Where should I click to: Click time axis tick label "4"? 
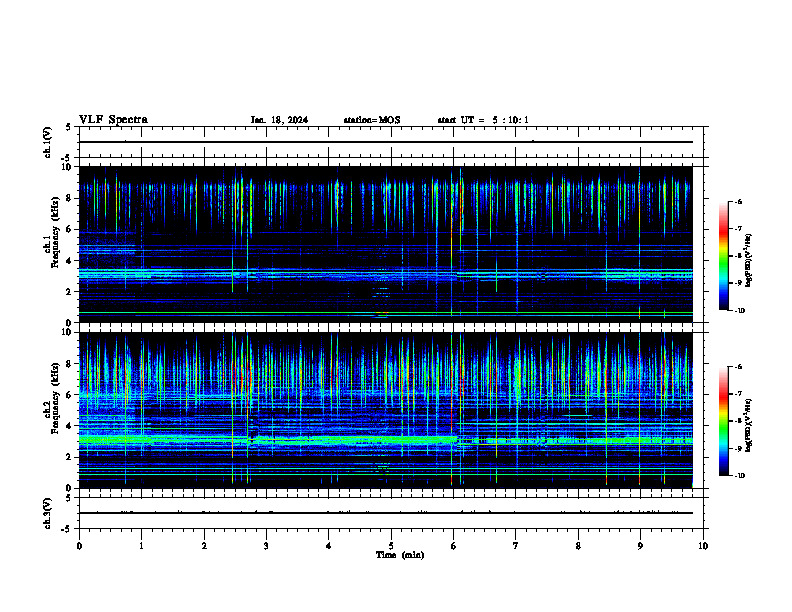point(329,546)
